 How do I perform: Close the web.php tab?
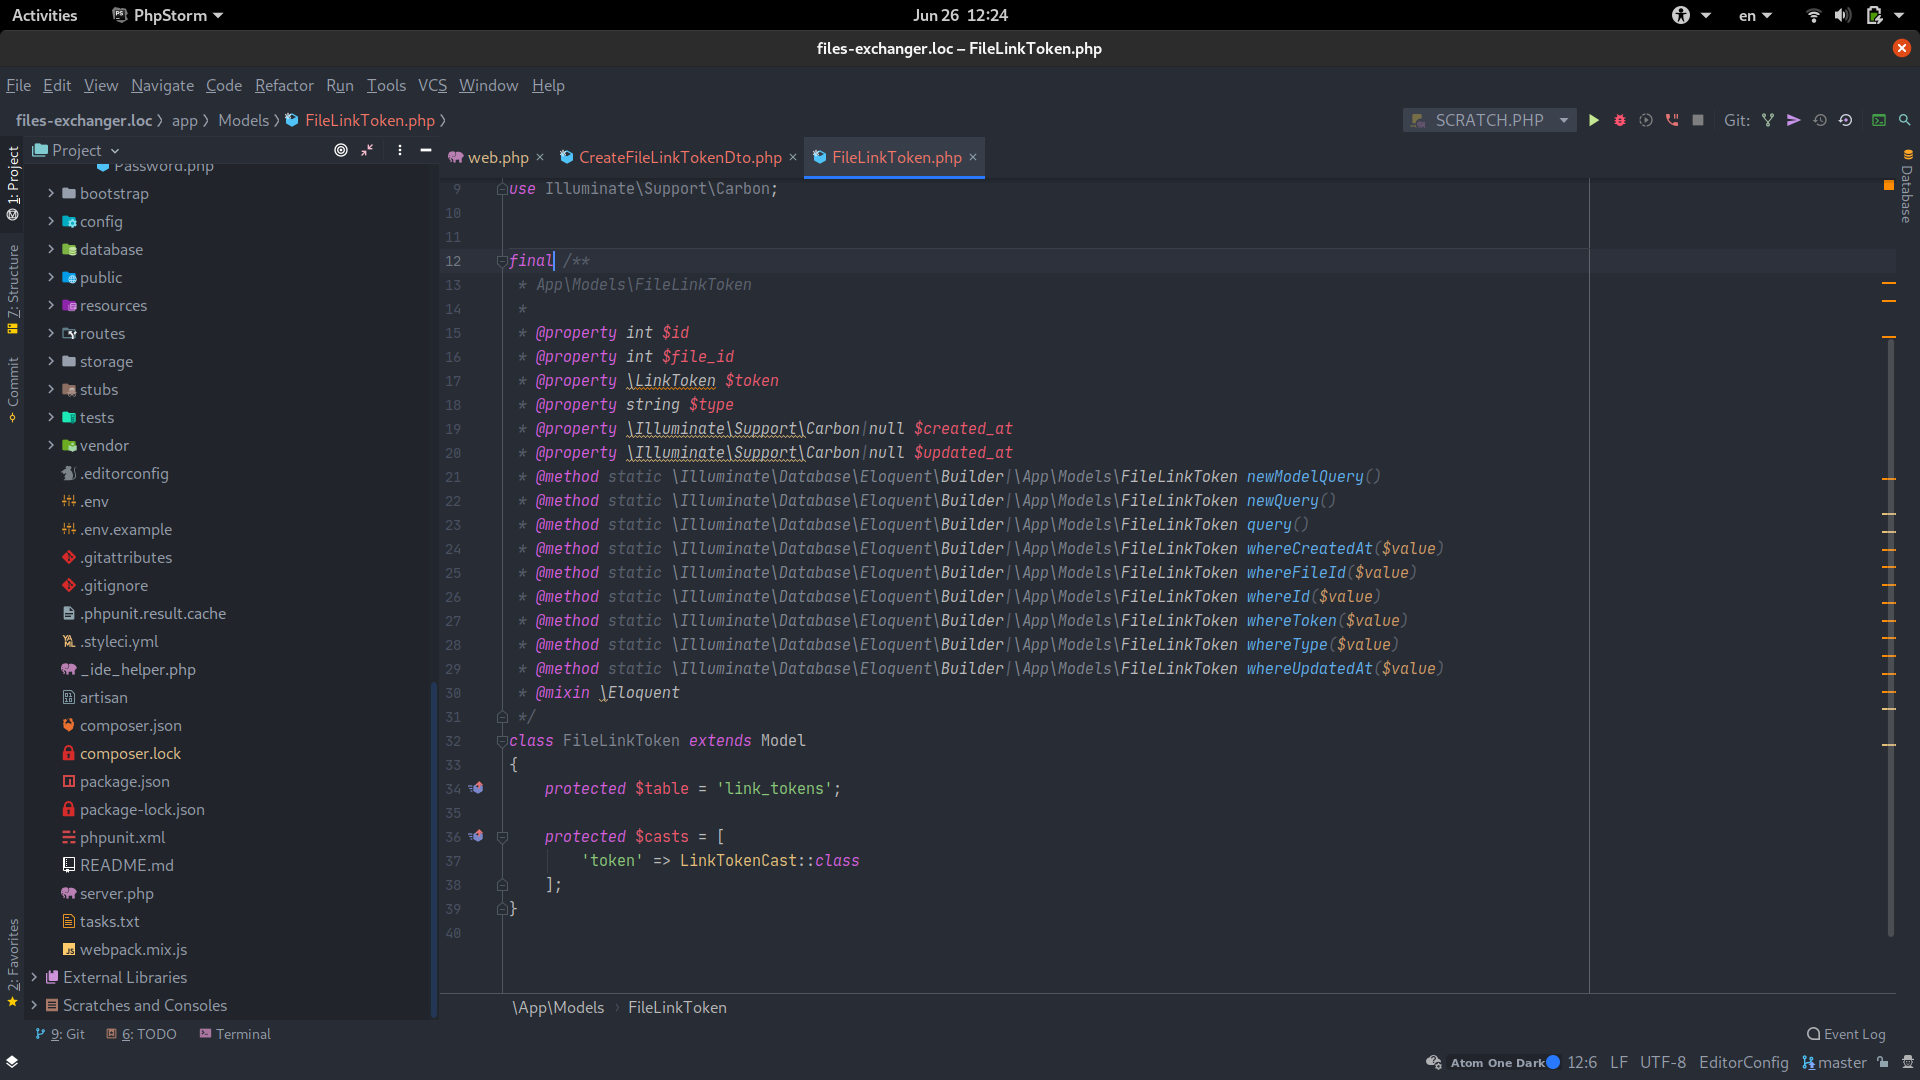pos(540,157)
